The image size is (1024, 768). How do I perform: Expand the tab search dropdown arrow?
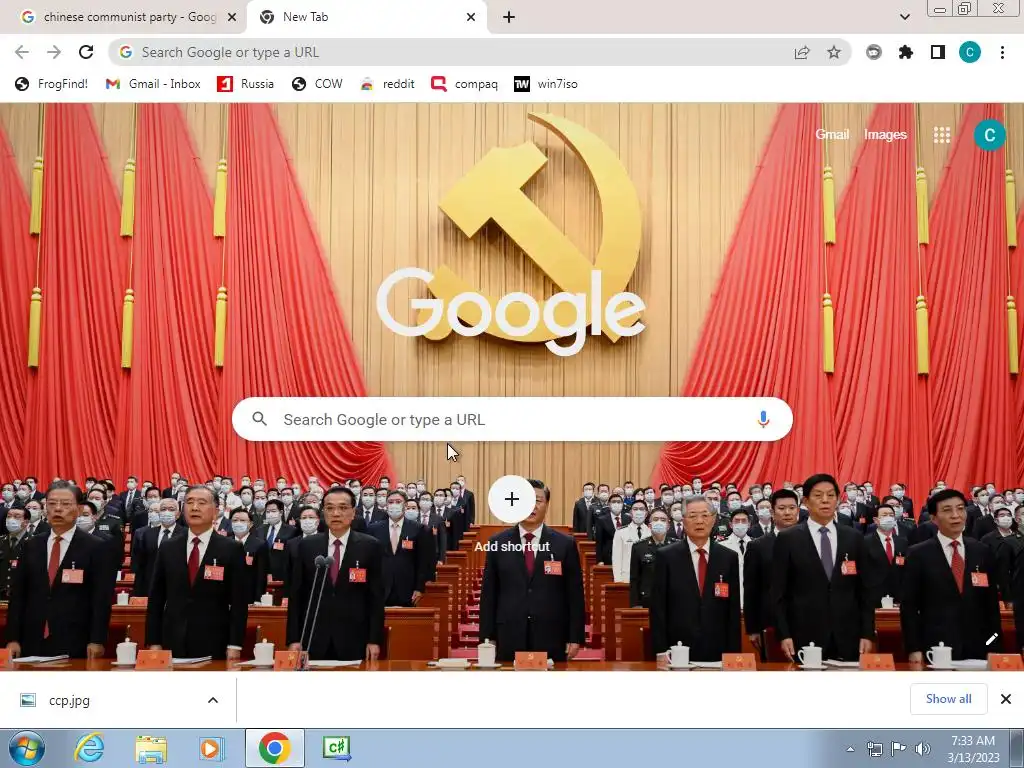coord(904,18)
